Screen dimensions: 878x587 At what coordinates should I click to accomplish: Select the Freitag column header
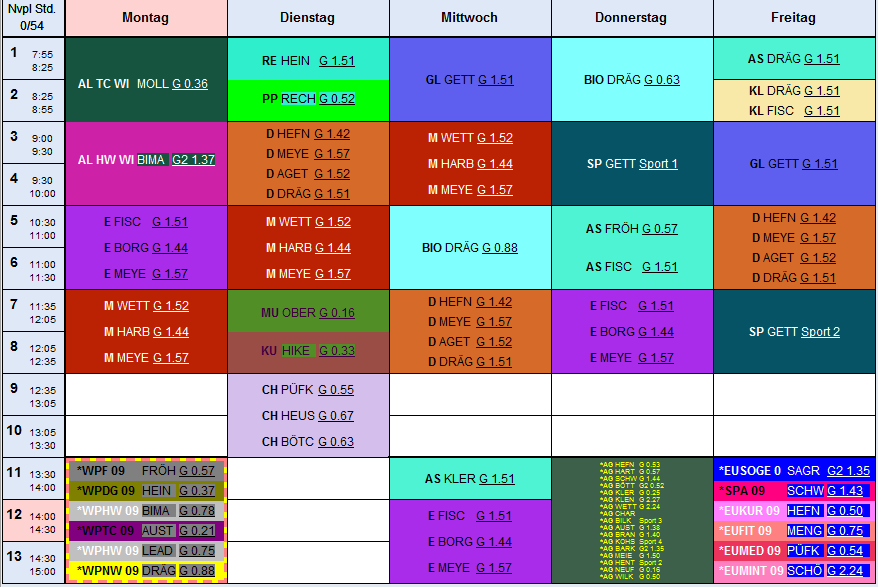point(793,19)
